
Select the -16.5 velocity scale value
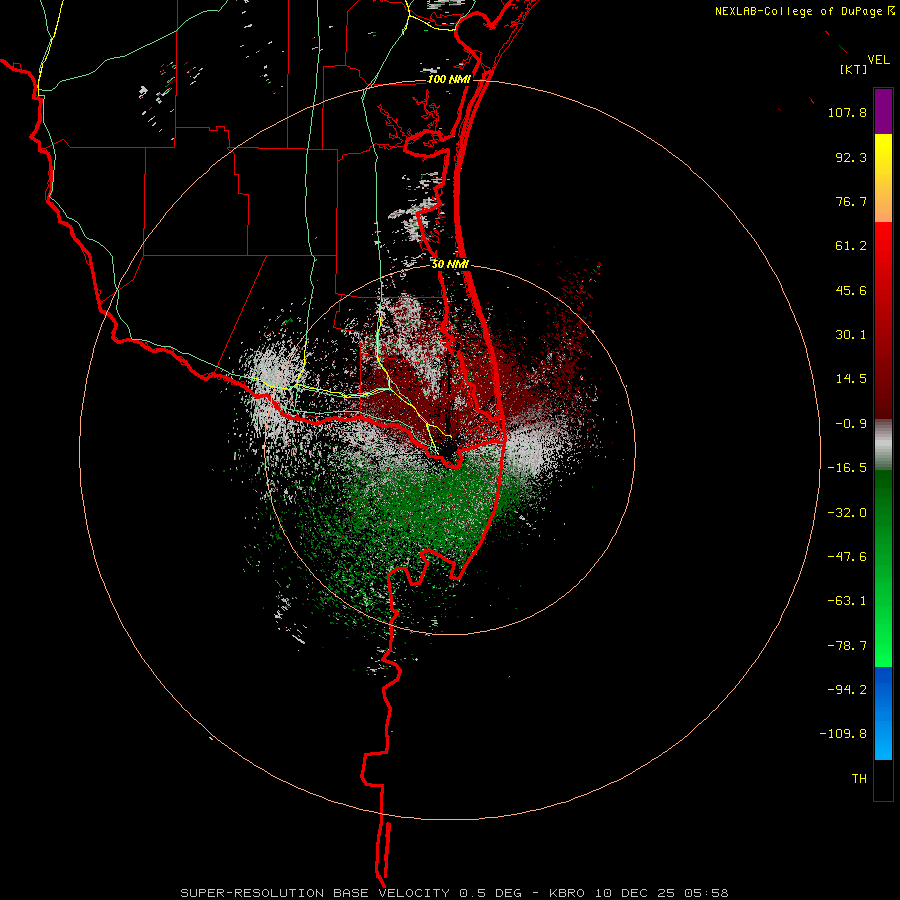847,468
